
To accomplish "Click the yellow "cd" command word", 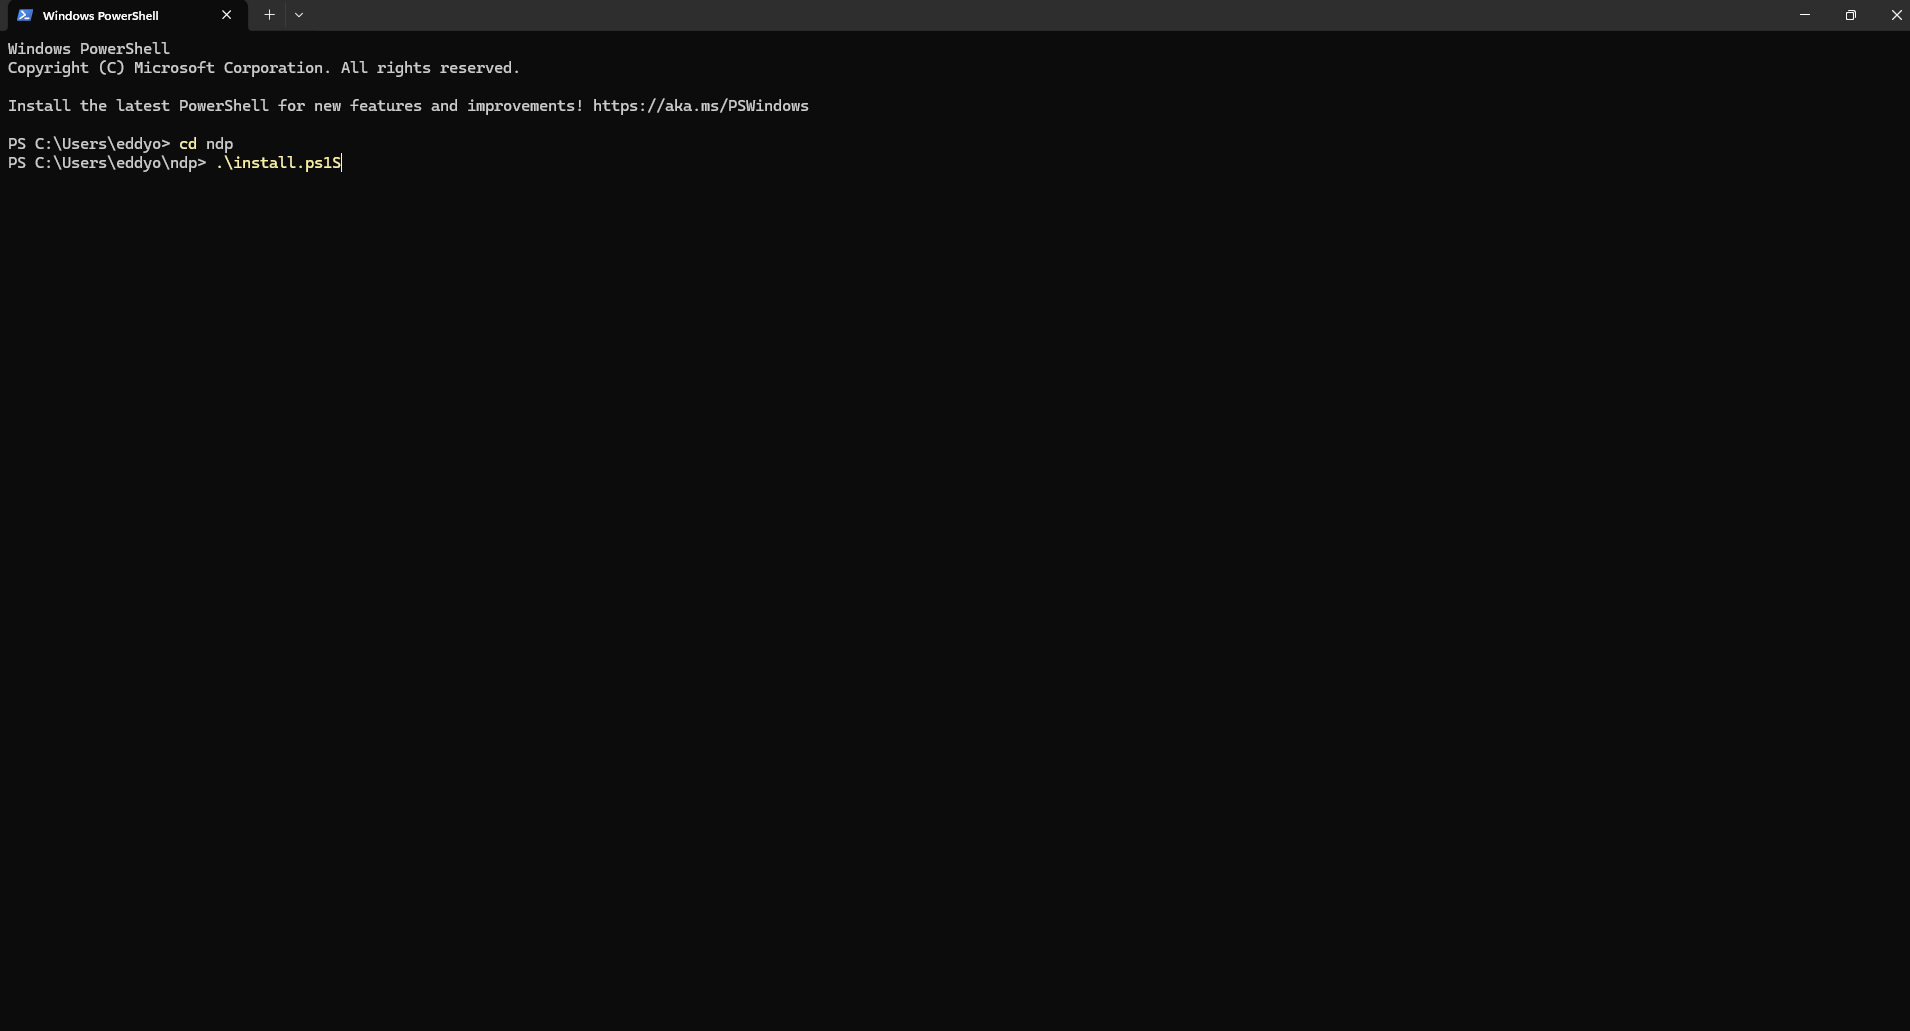I will (x=187, y=144).
